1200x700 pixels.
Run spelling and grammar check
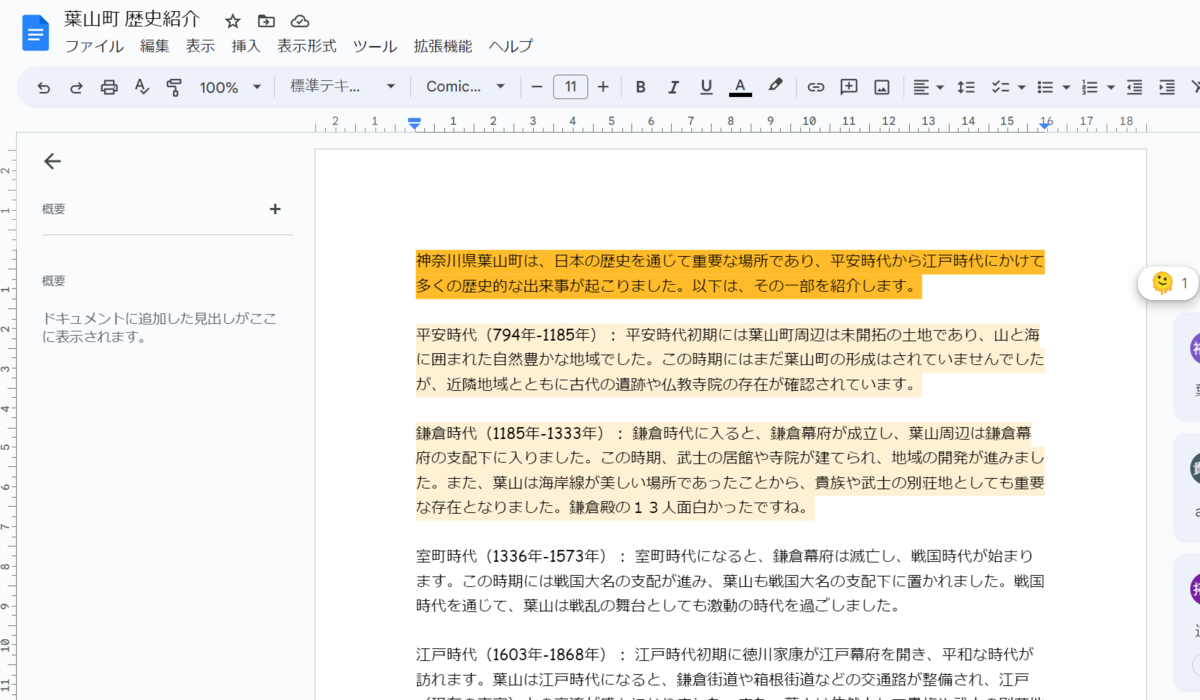[x=141, y=87]
